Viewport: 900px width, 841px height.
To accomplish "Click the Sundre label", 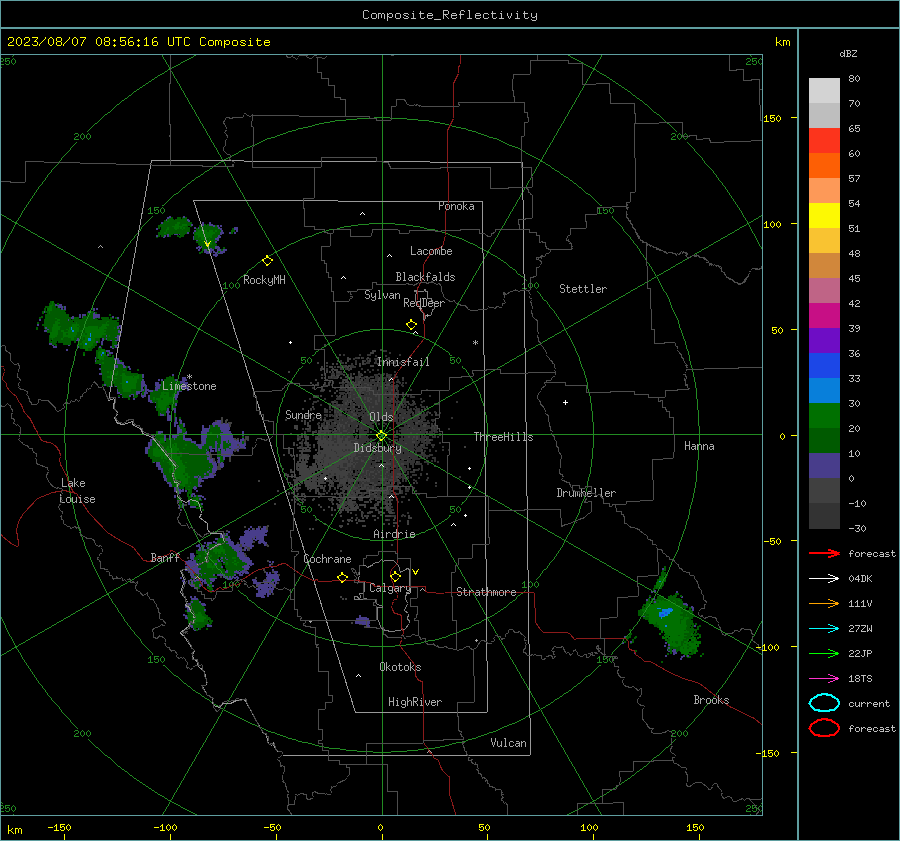I will [303, 414].
